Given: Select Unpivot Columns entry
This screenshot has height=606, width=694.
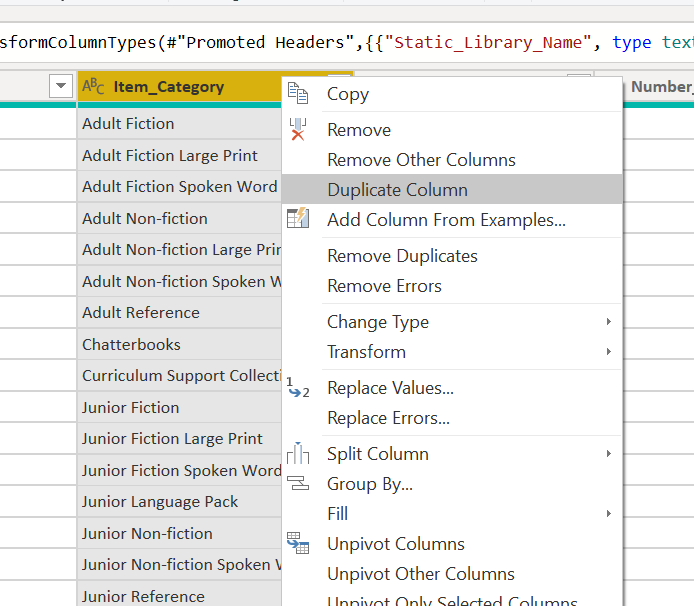Looking at the screenshot, I should pyautogui.click(x=452, y=544).
